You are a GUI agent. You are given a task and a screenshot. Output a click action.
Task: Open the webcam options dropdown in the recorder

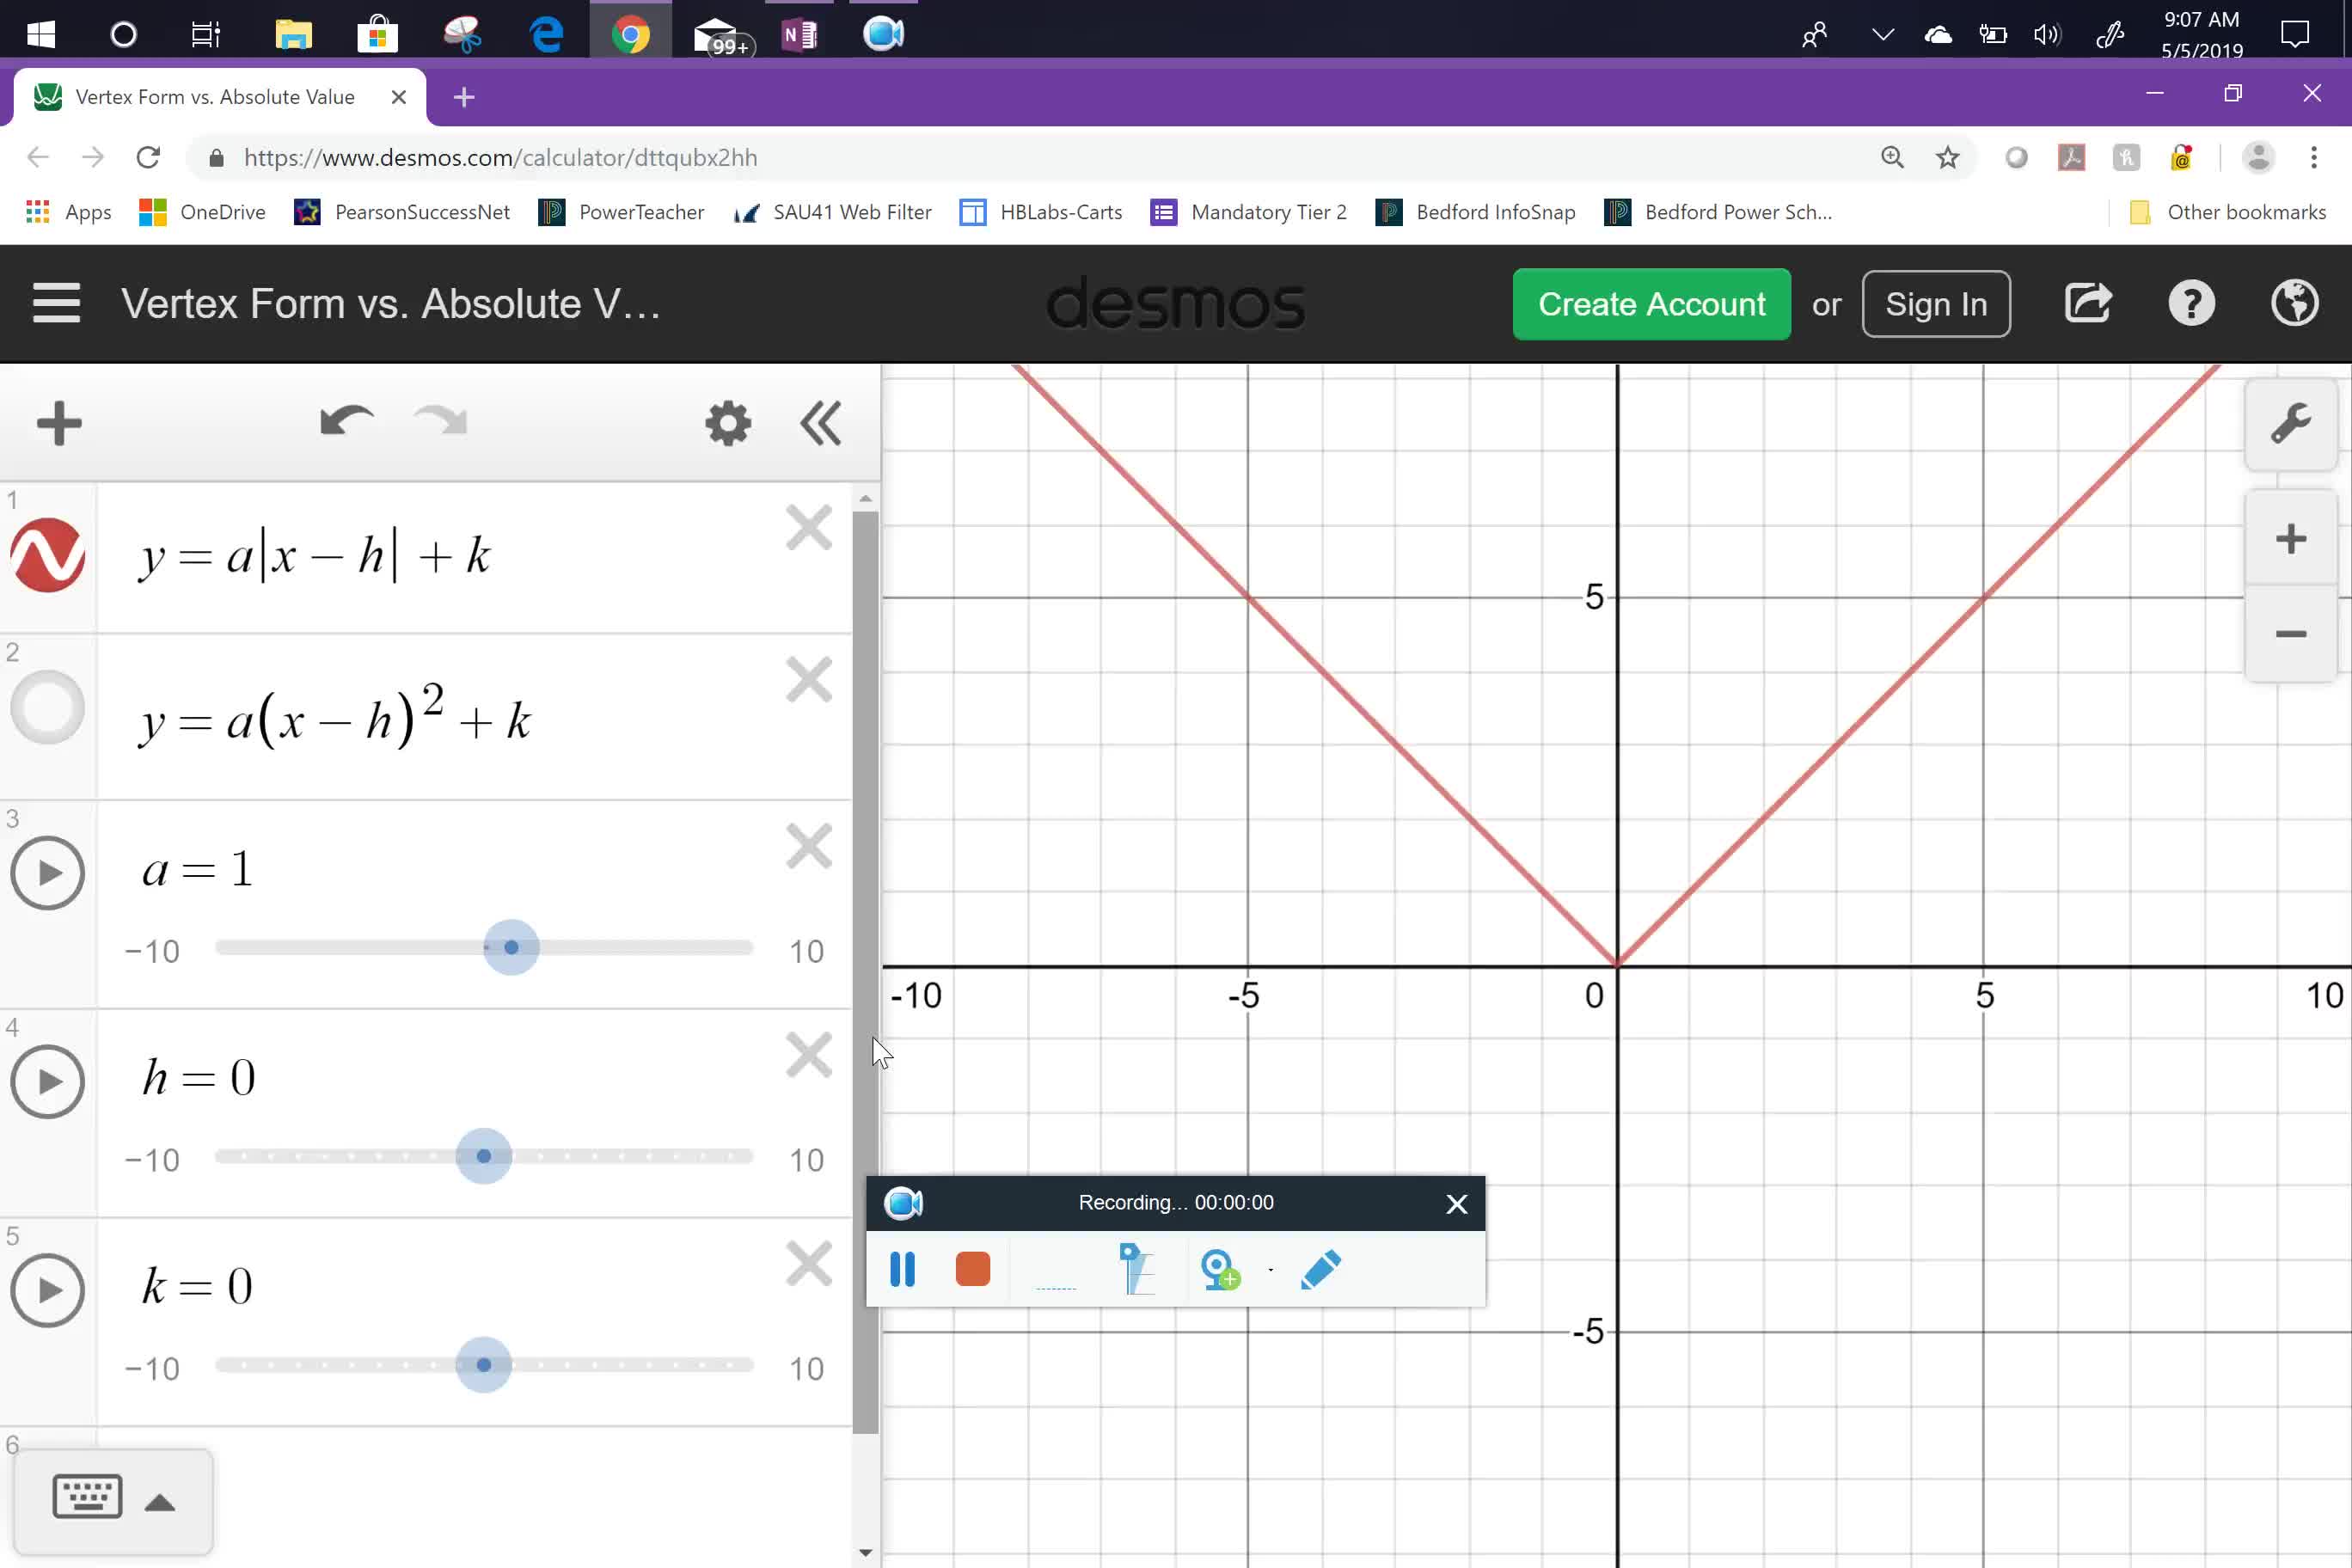tap(1270, 1270)
